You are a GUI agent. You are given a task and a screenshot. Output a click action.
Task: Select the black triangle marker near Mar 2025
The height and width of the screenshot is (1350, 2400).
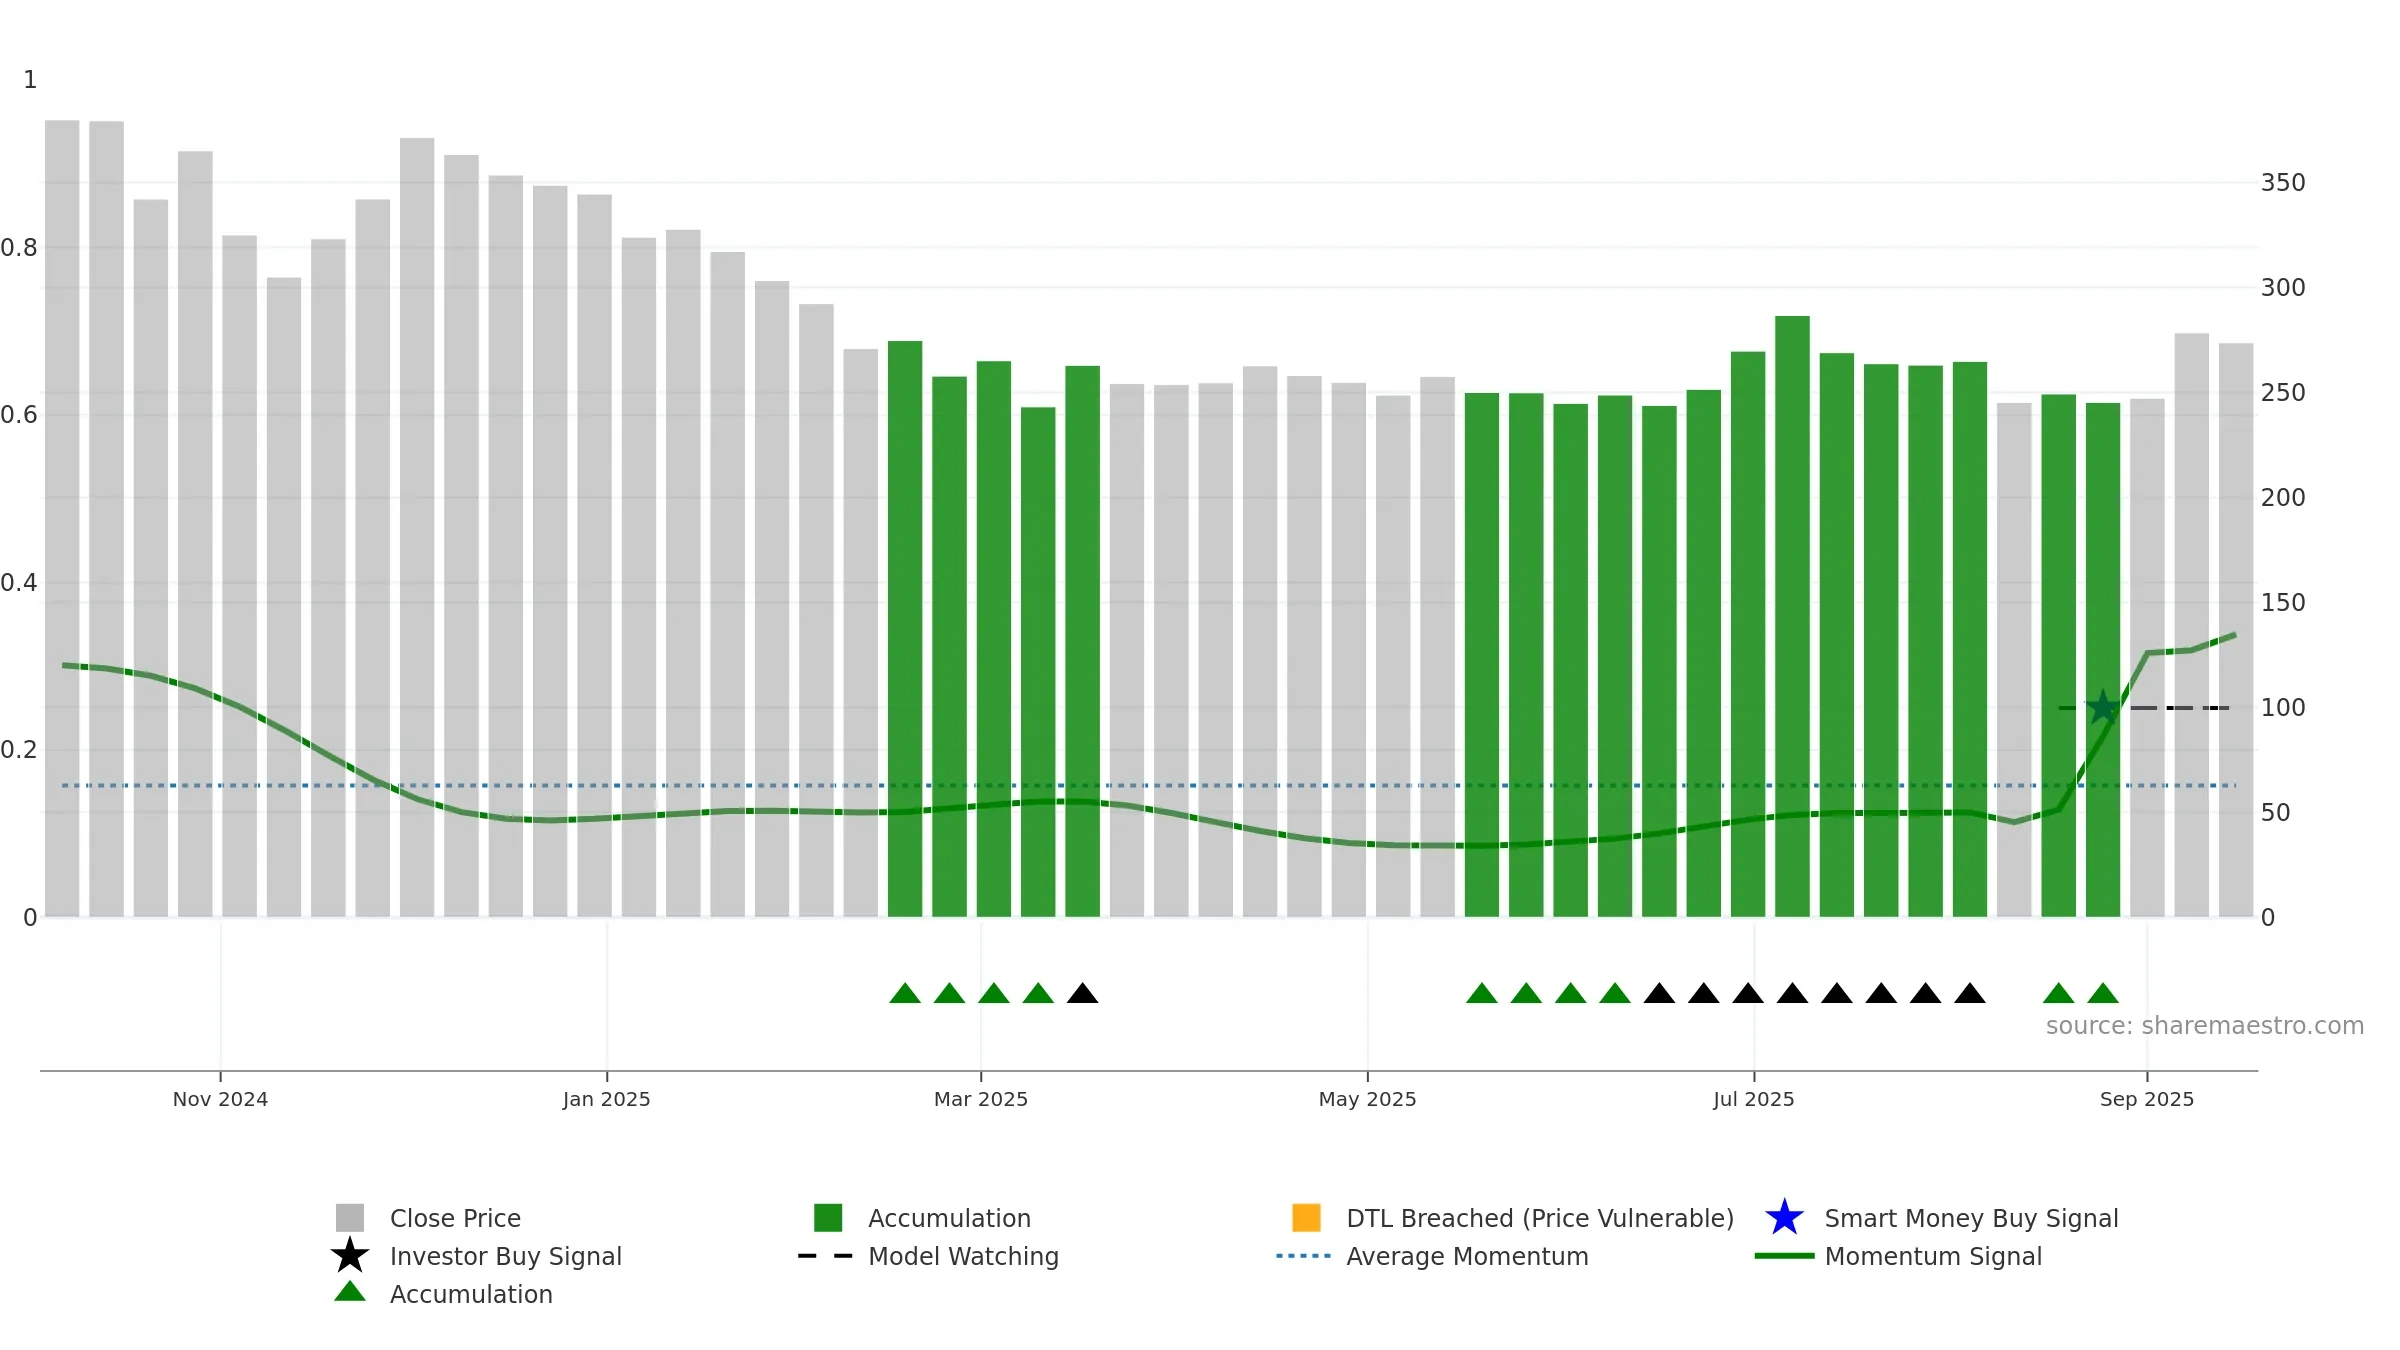coord(1082,993)
